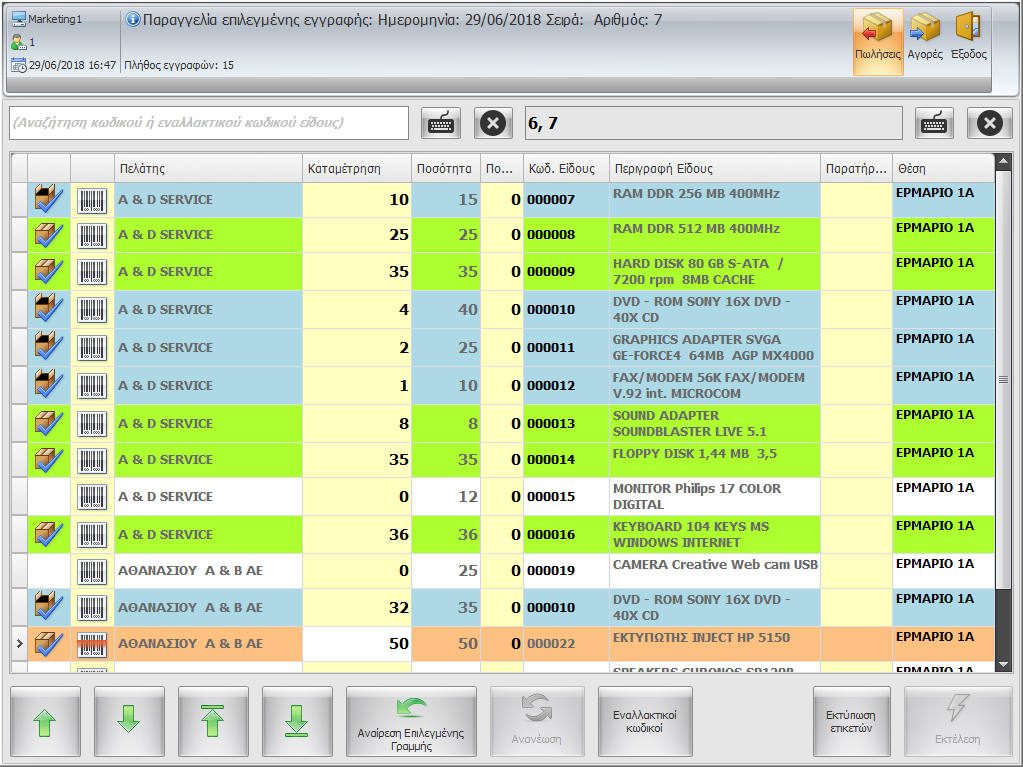Select the Πωλήσεις sales mode button

point(878,42)
